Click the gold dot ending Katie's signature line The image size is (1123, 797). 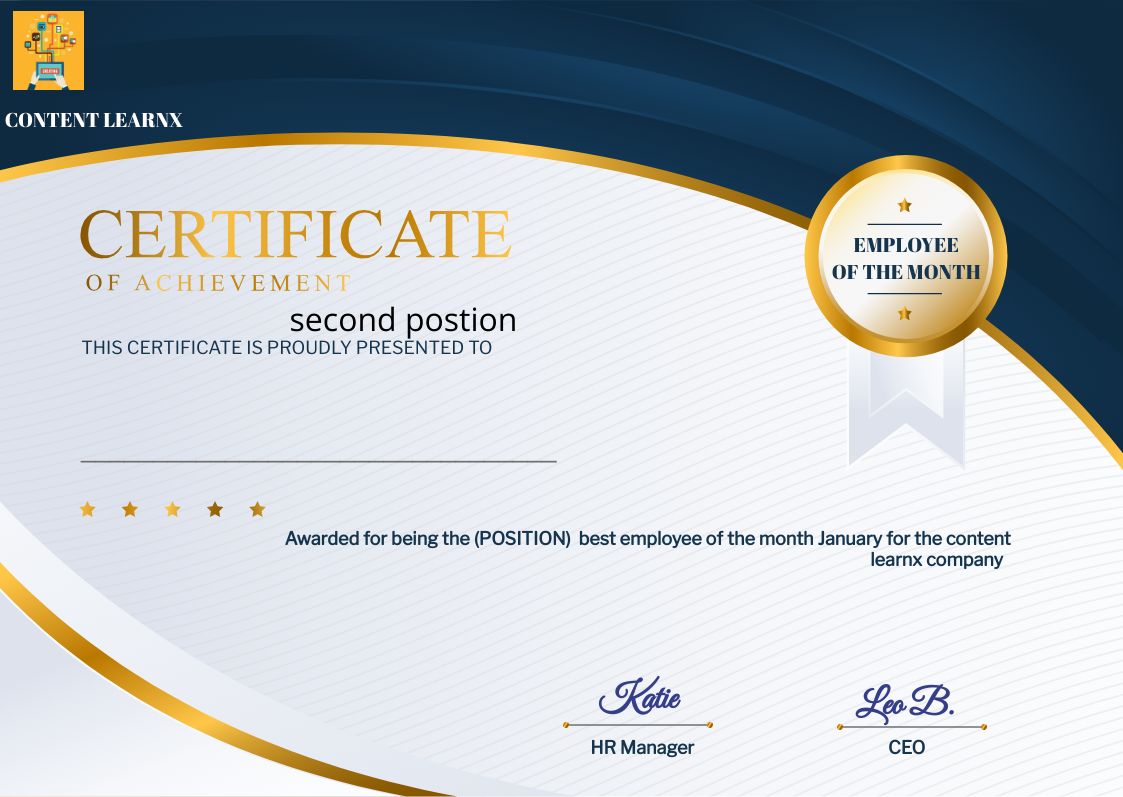[x=711, y=723]
